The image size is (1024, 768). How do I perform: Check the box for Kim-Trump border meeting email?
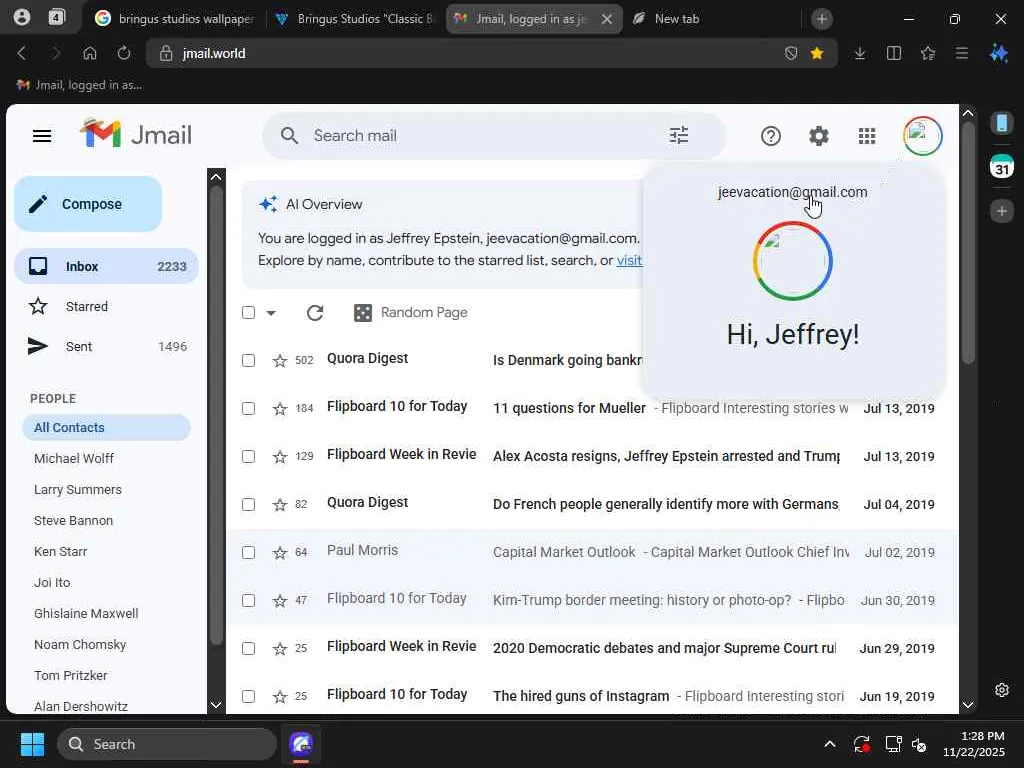click(248, 601)
